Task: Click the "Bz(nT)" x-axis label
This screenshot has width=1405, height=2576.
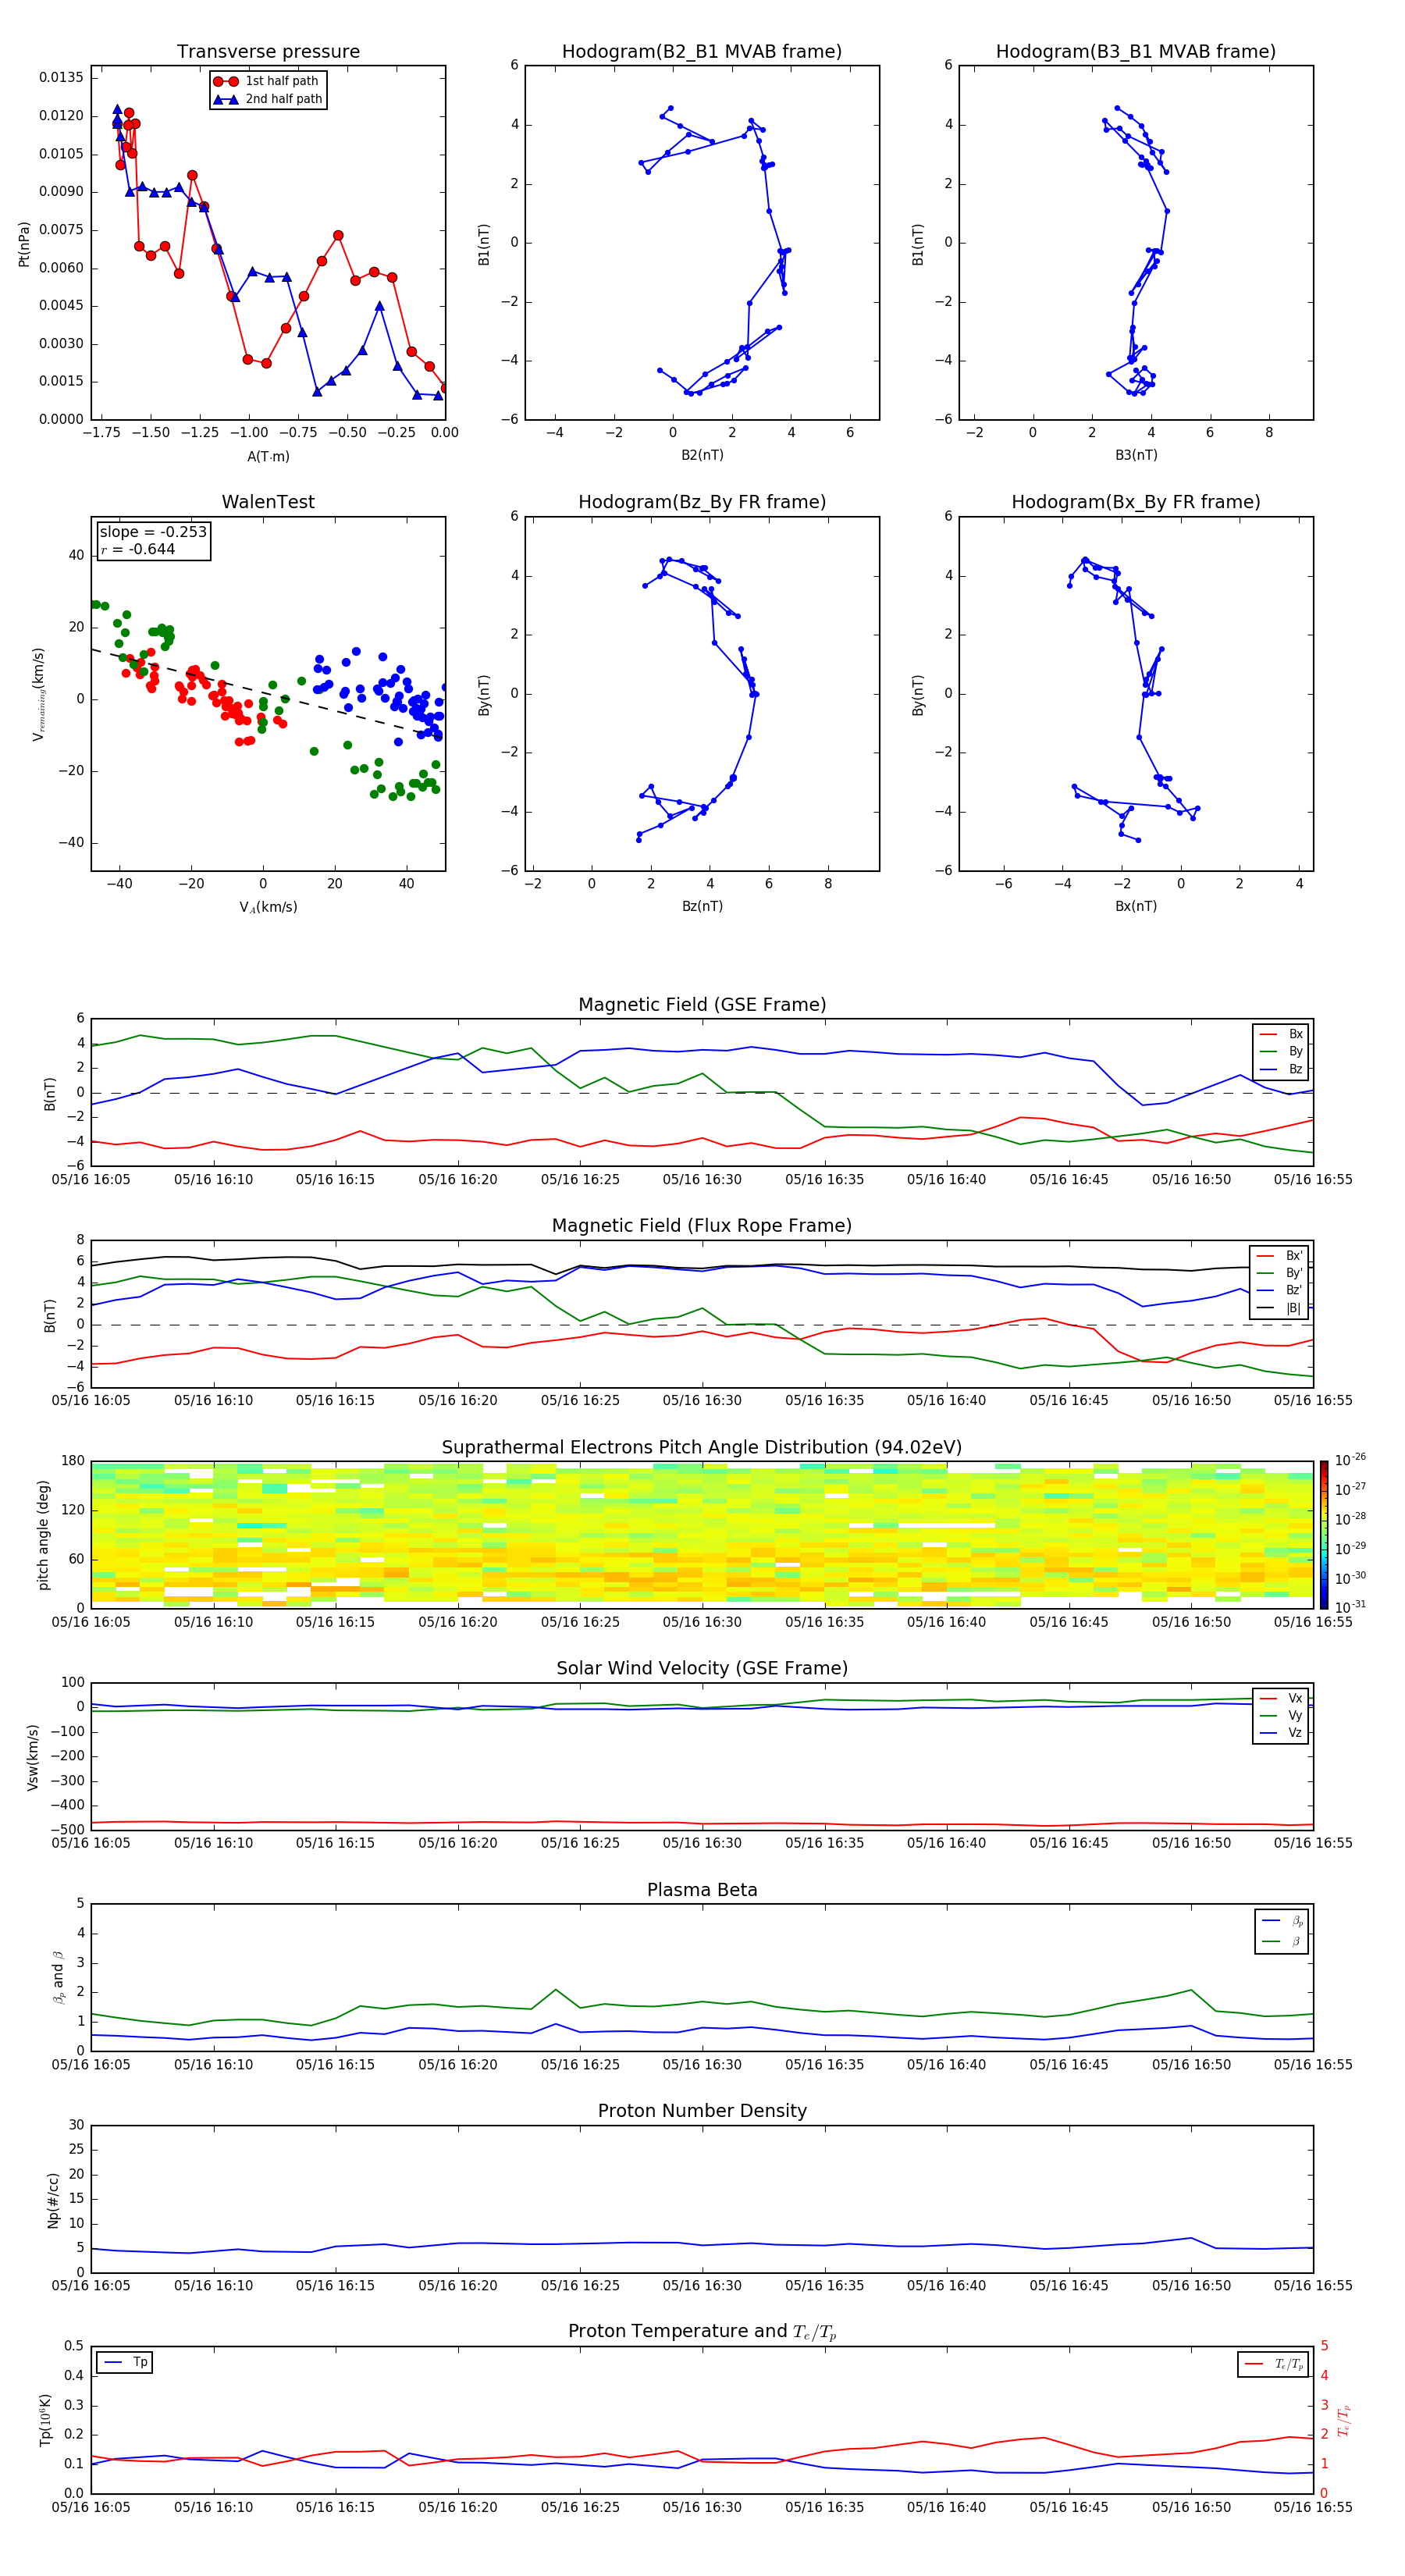Action: (x=702, y=906)
